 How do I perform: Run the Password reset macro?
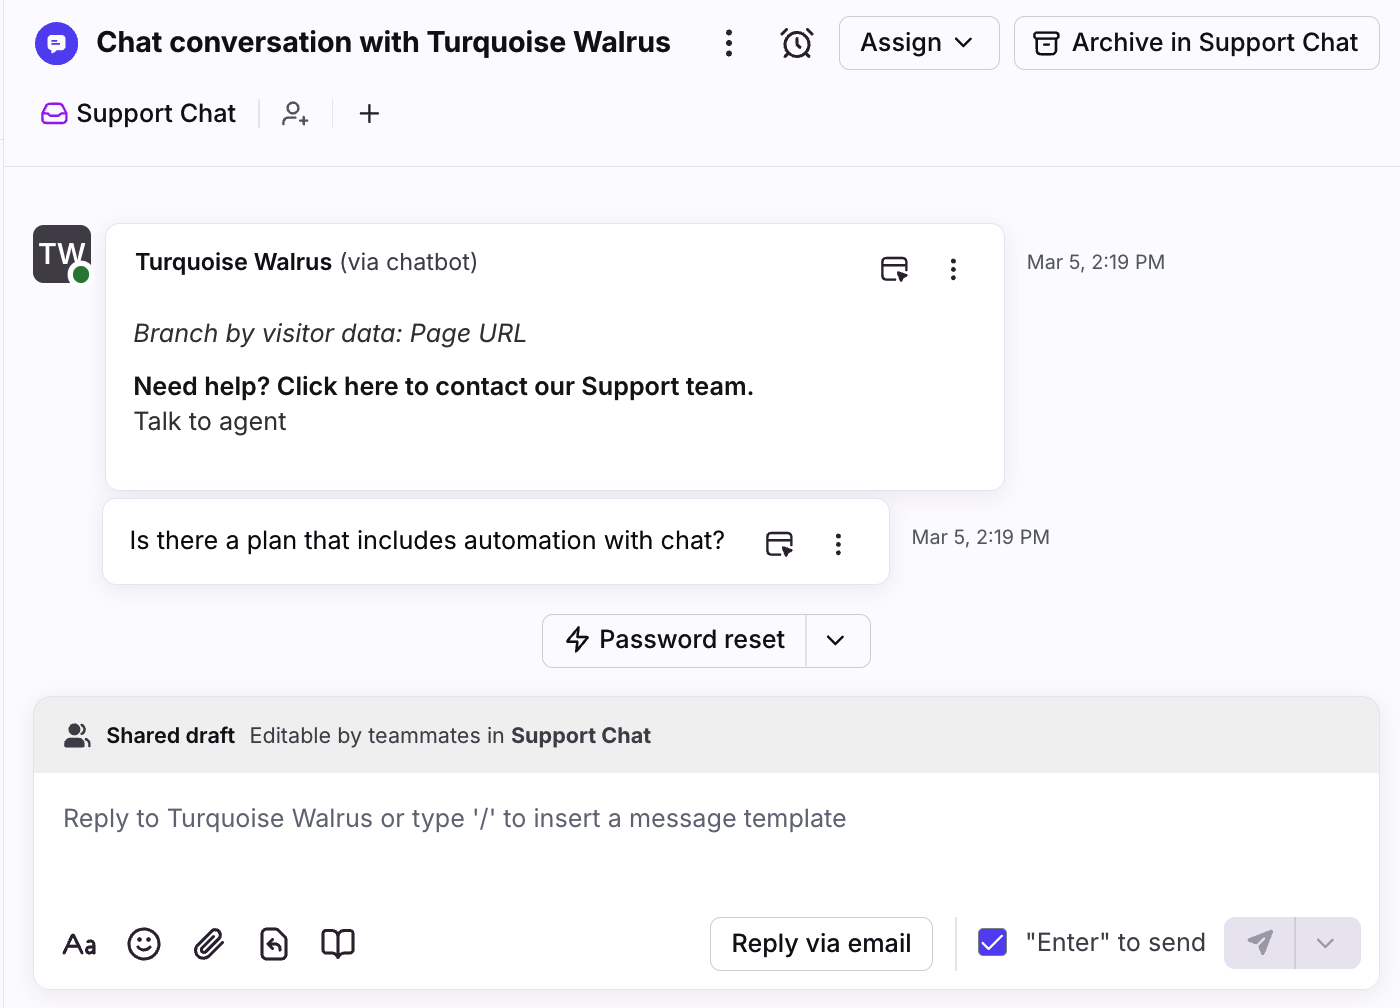point(676,640)
